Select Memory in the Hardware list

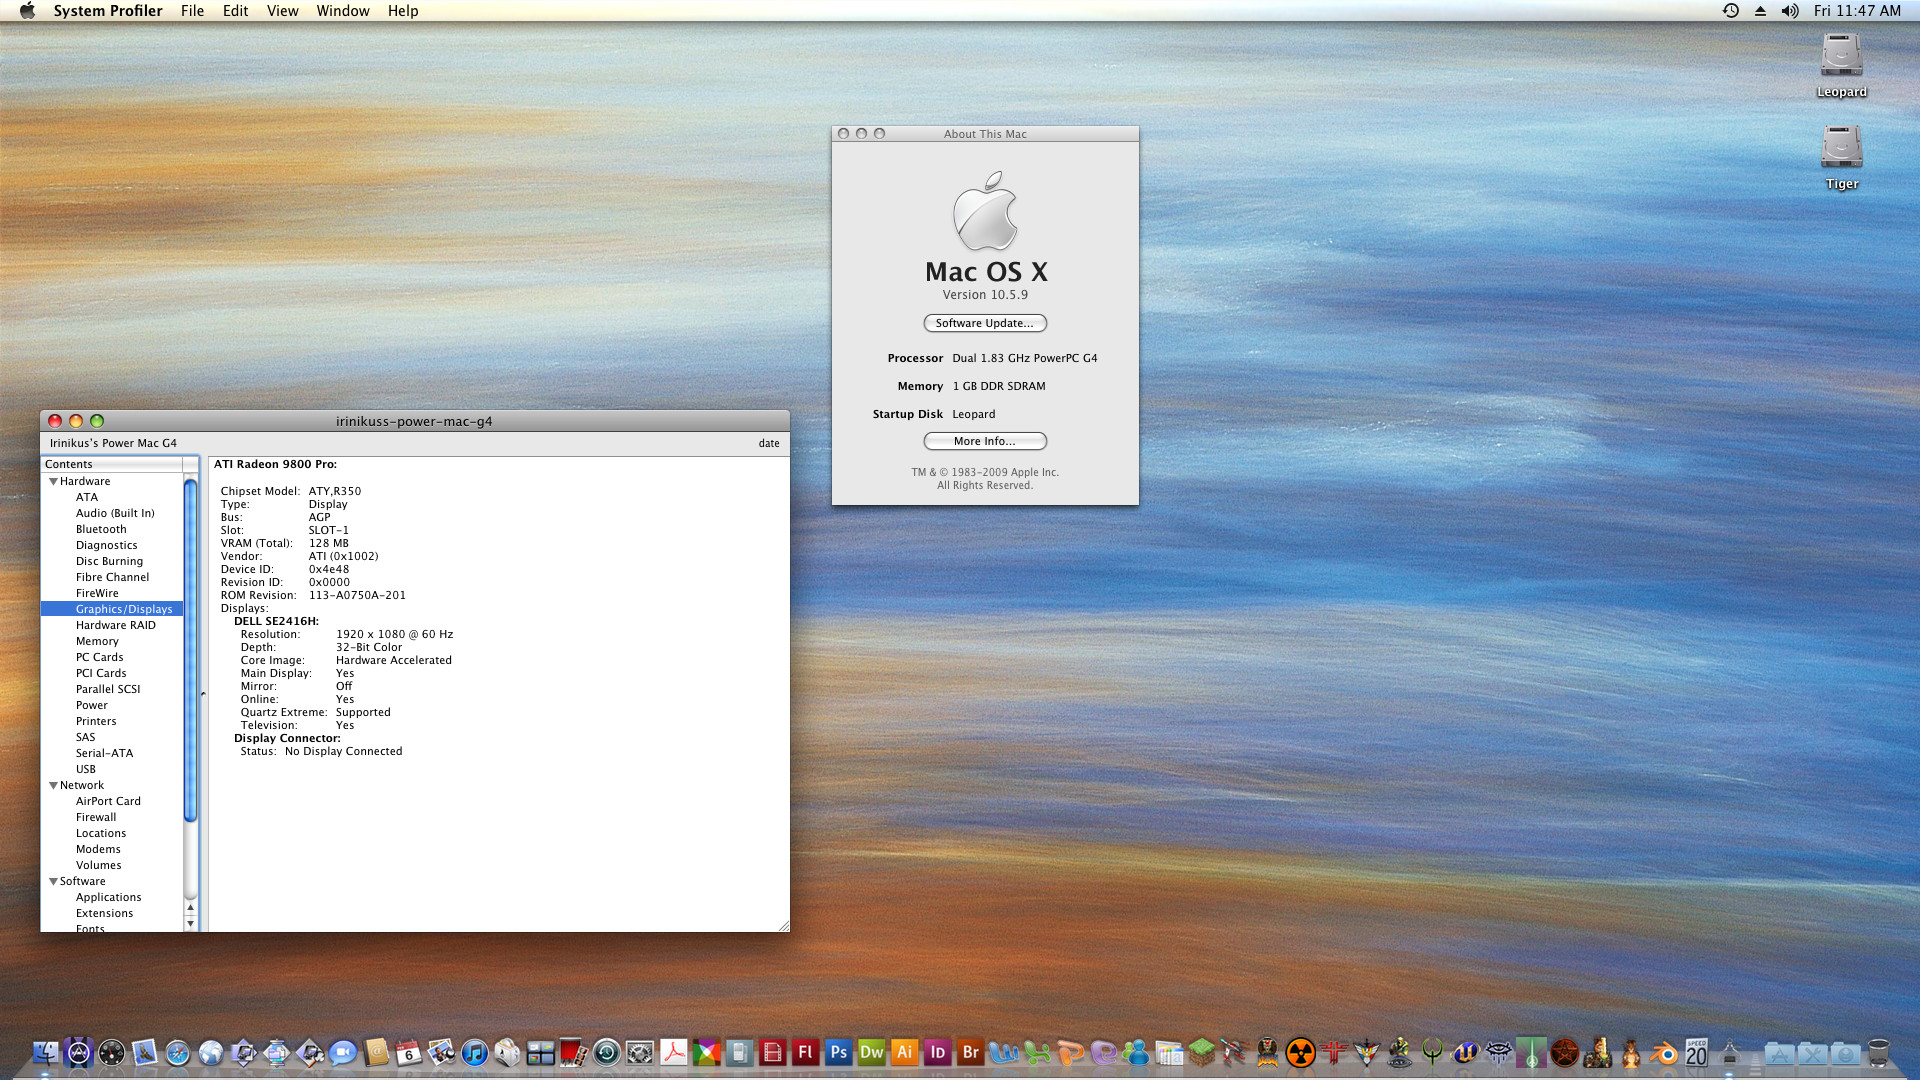(97, 641)
